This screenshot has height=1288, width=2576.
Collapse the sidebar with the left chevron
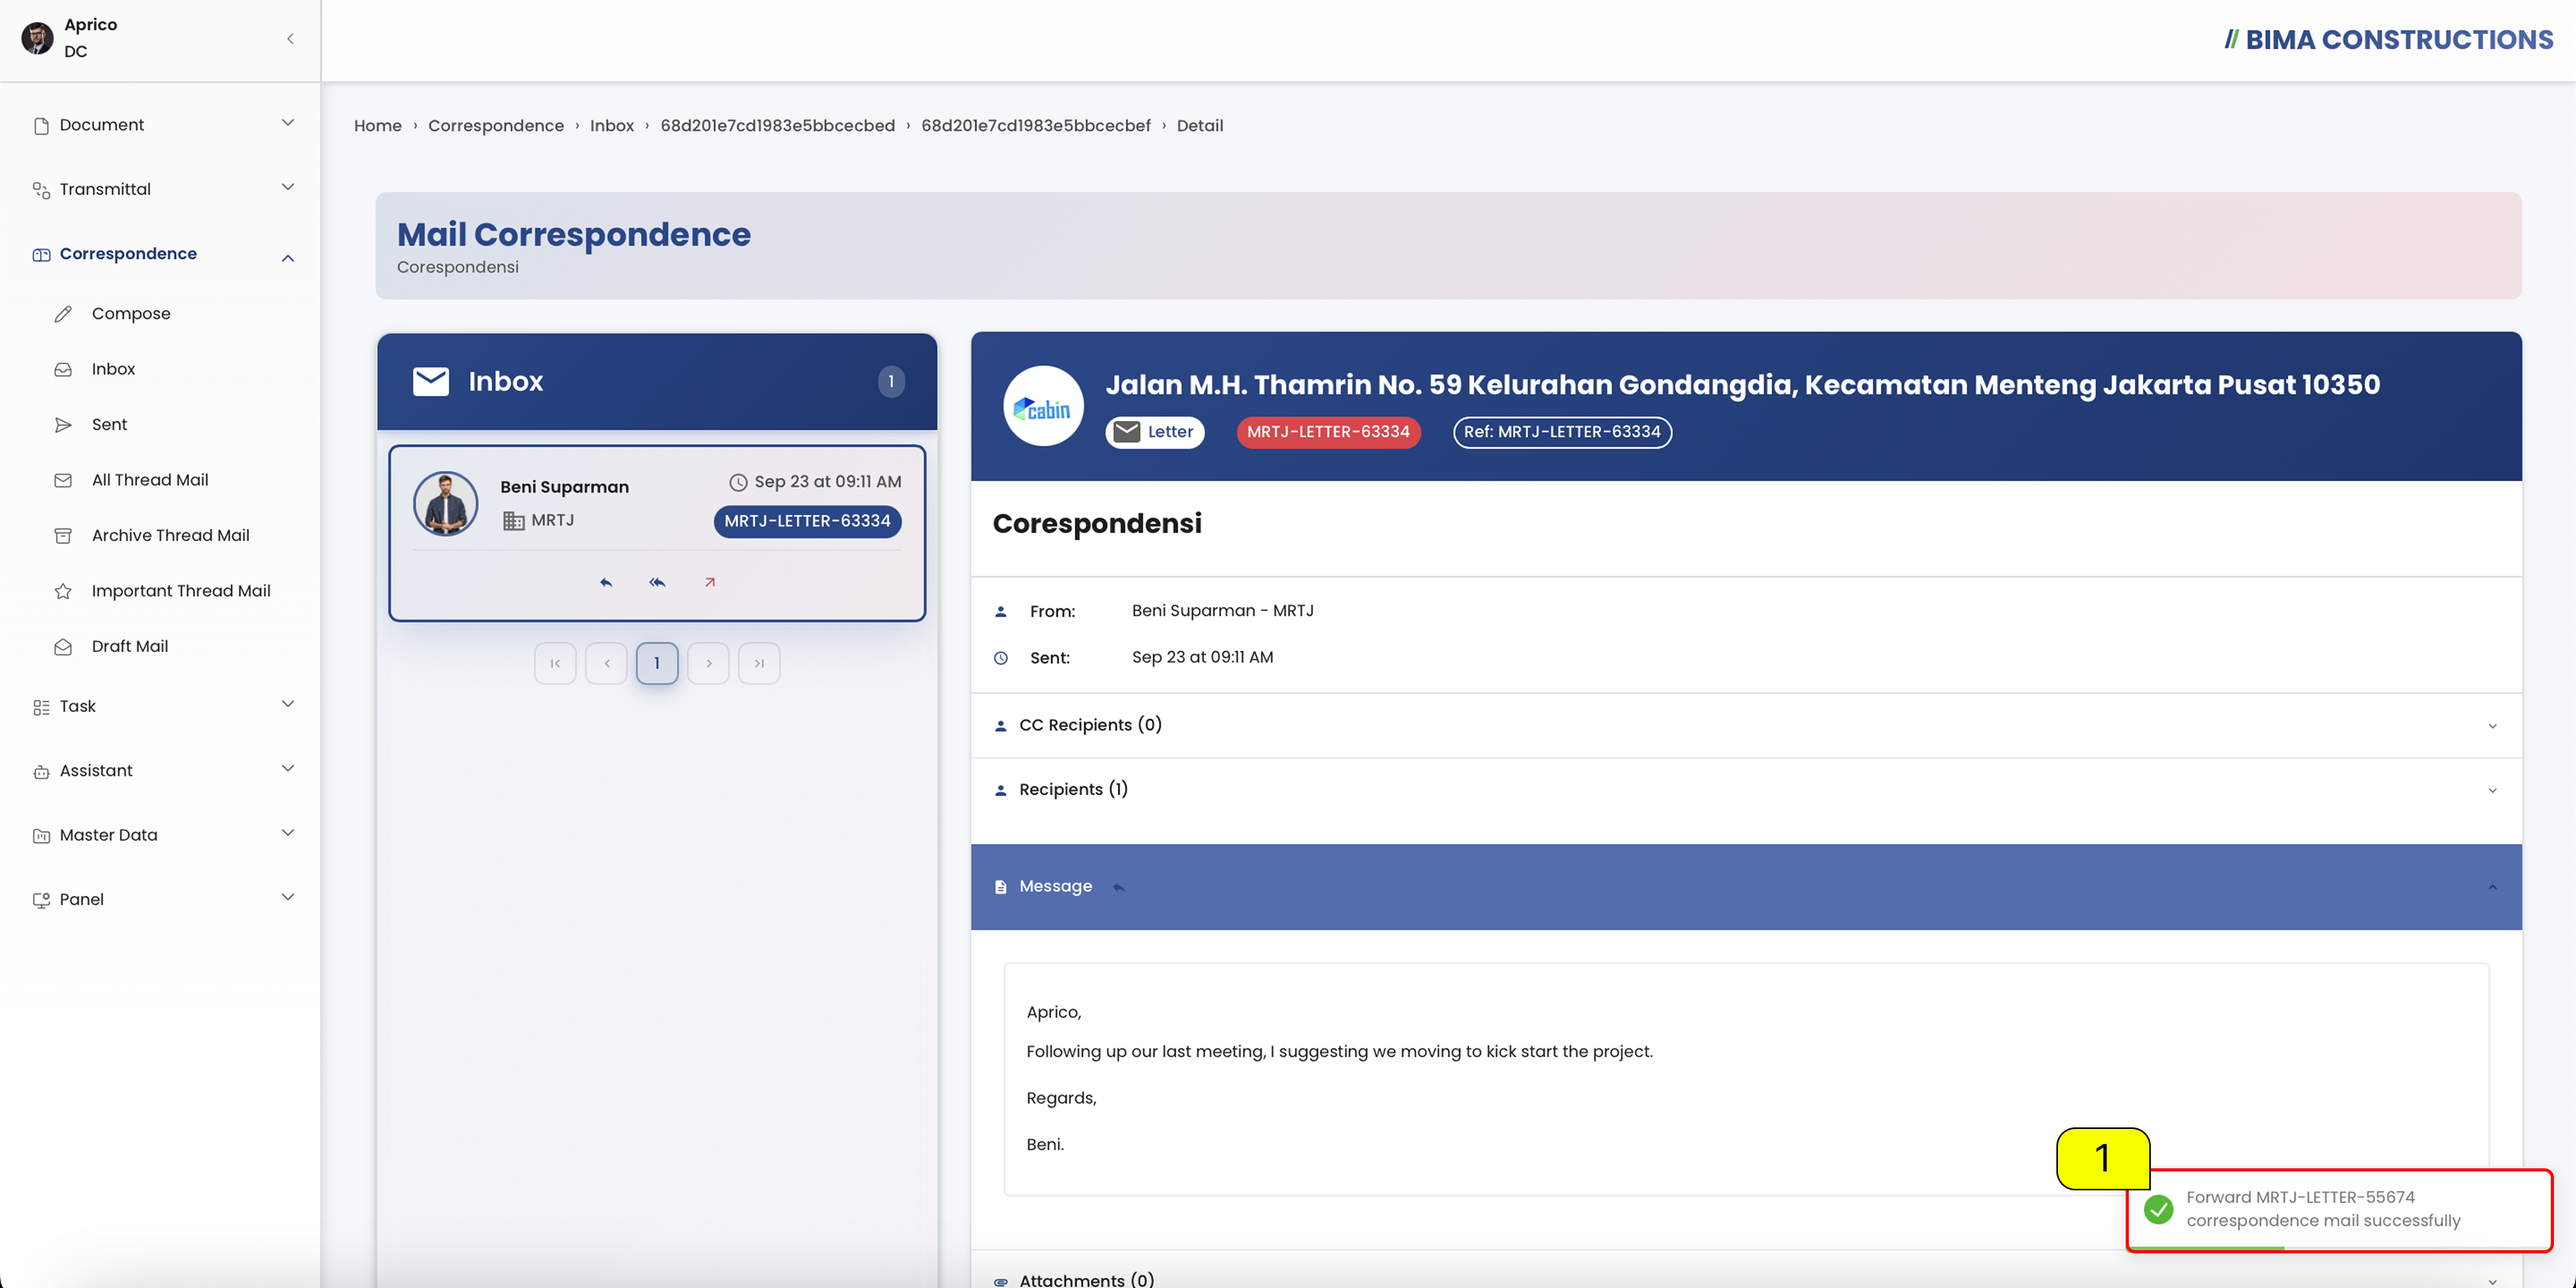tap(290, 39)
